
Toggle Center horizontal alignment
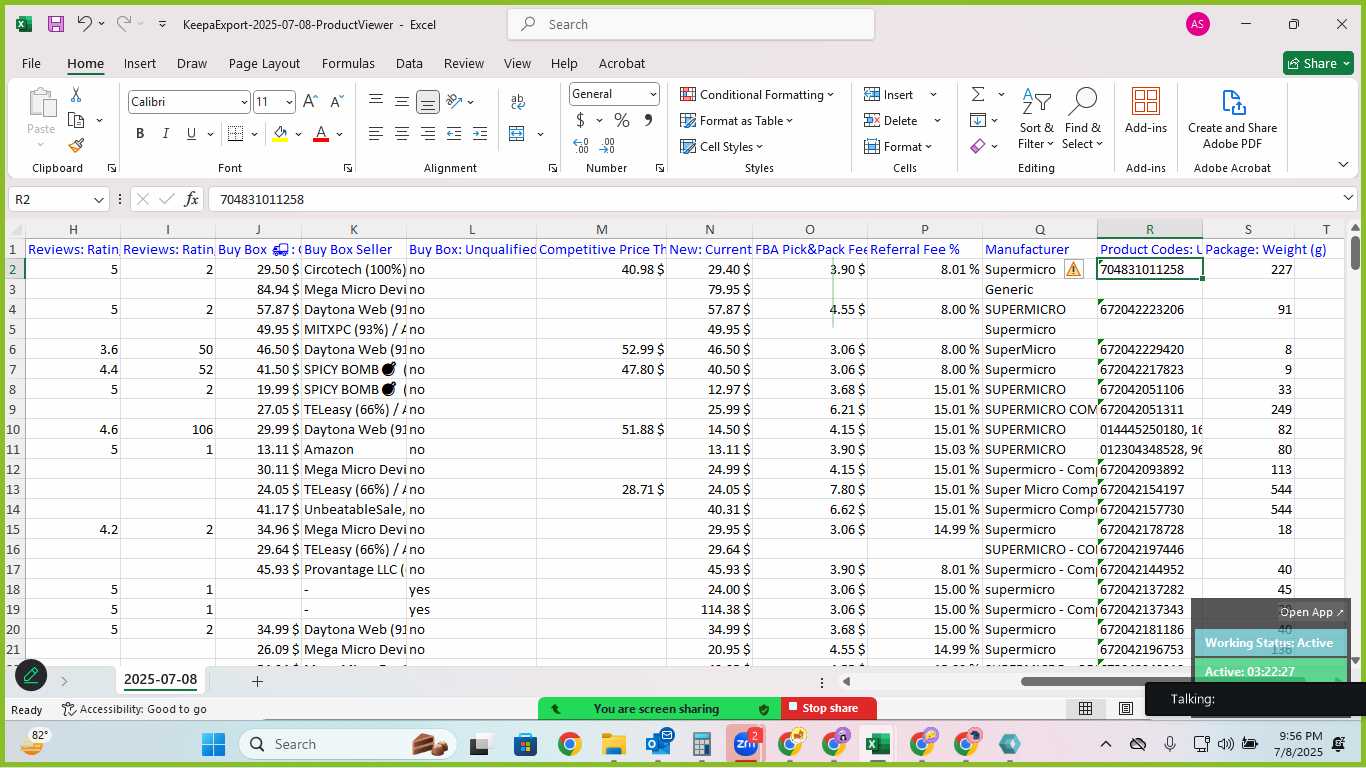pos(402,134)
